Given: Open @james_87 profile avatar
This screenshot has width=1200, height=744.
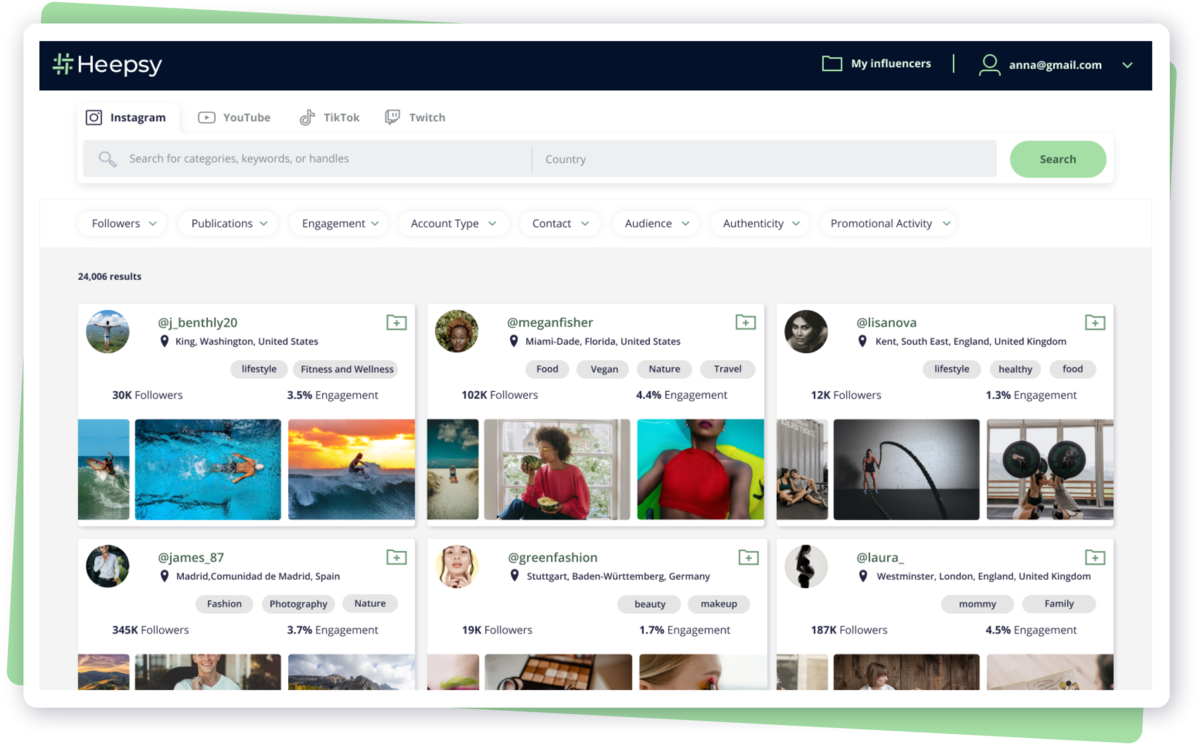Looking at the screenshot, I should tap(107, 566).
